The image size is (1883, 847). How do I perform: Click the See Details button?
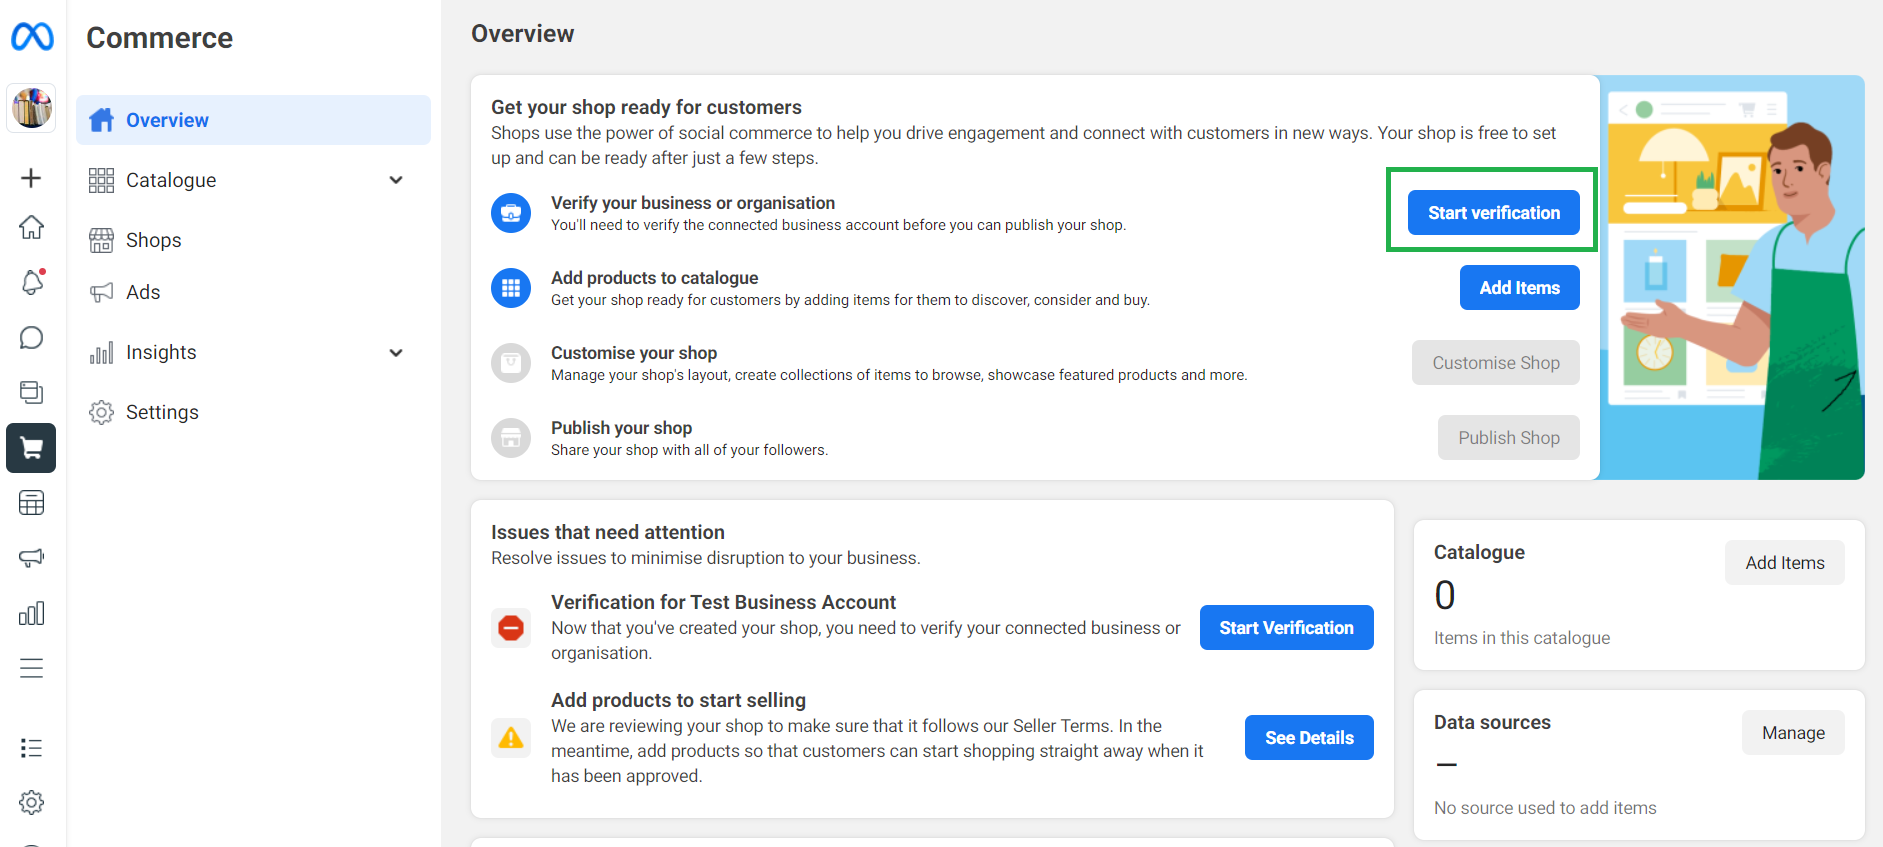tap(1309, 738)
